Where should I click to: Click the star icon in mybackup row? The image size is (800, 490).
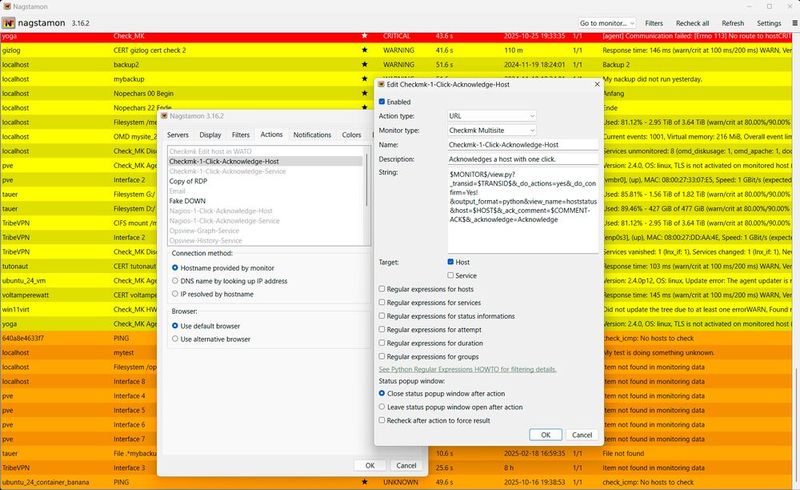[364, 79]
